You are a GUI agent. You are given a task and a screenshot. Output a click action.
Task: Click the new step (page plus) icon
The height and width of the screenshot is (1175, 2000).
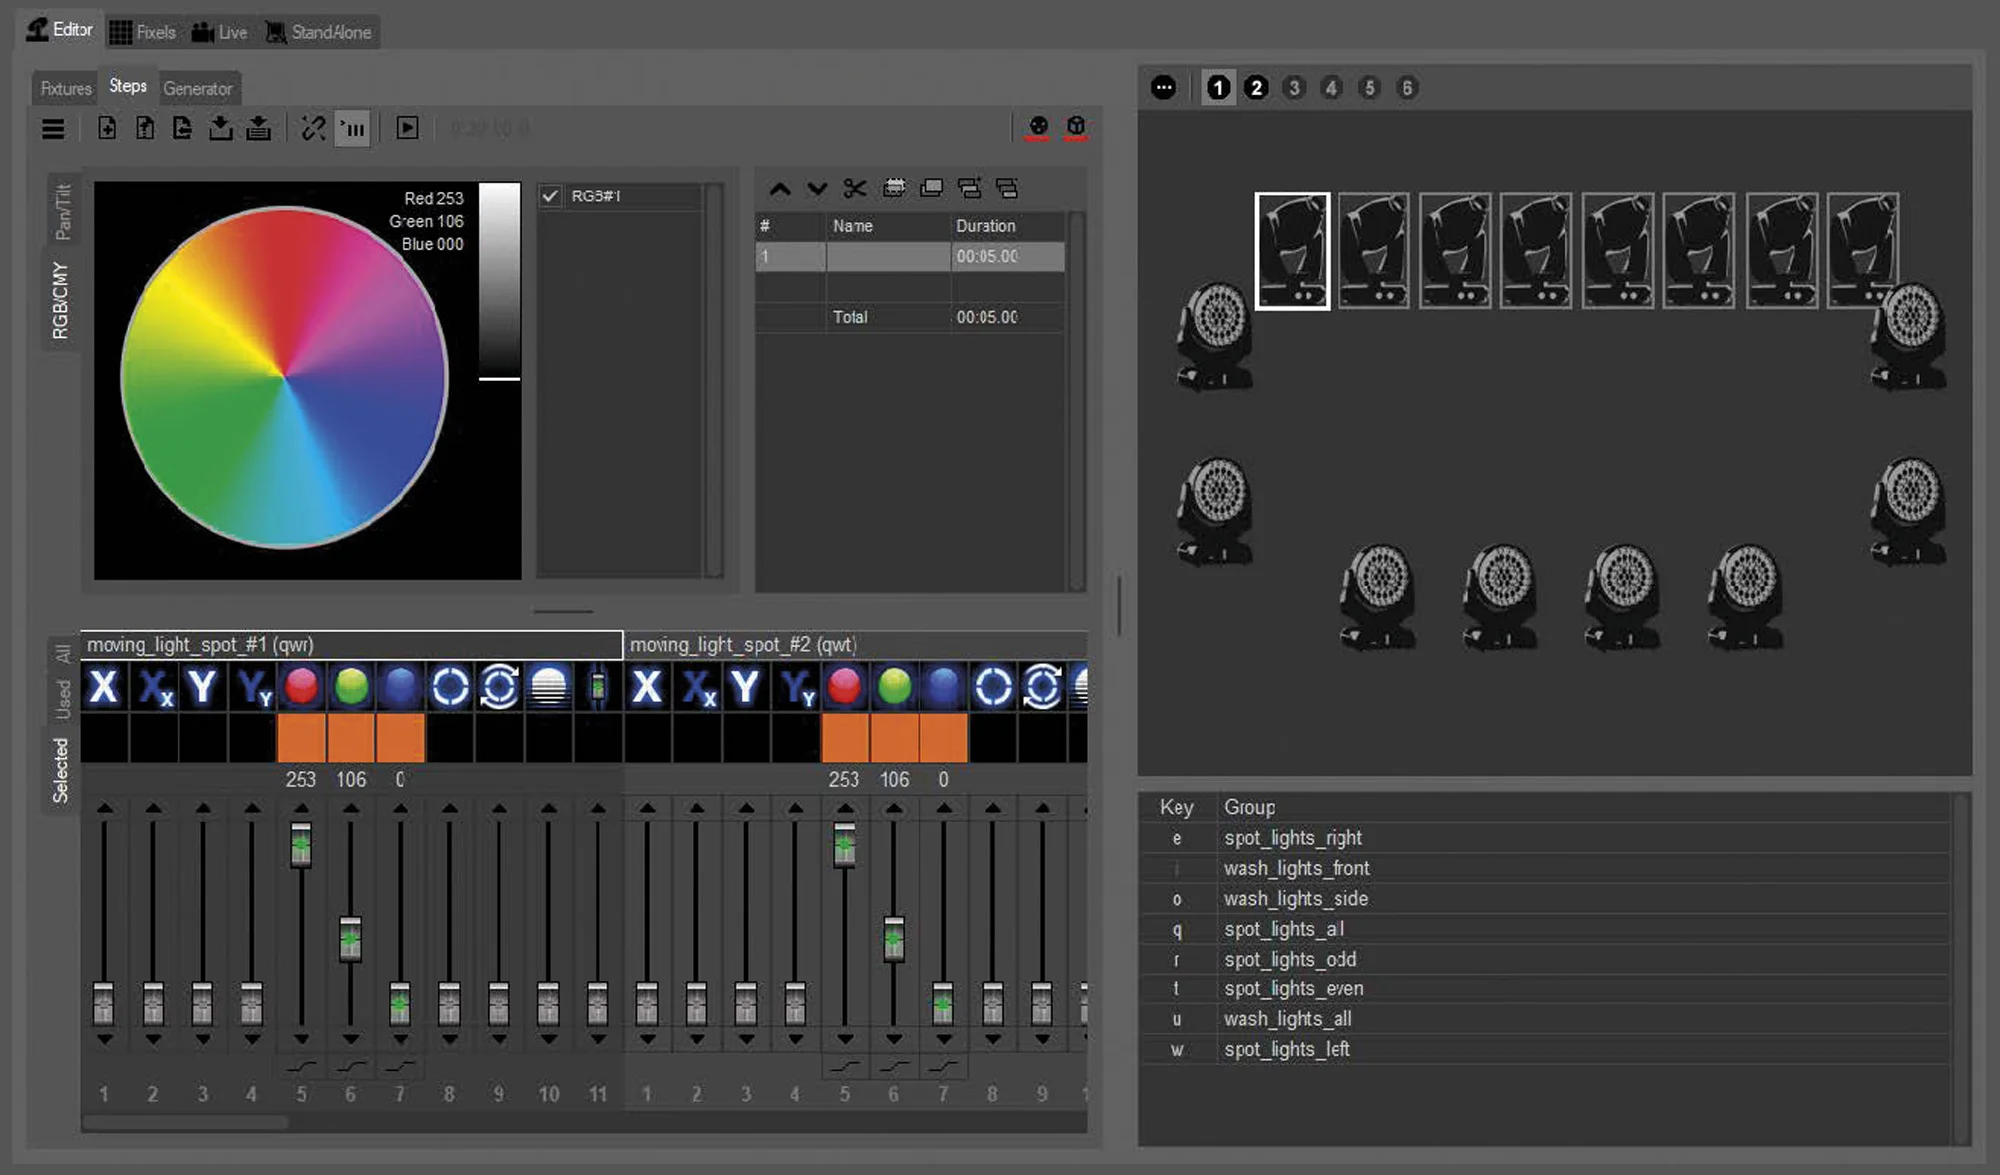coord(107,128)
